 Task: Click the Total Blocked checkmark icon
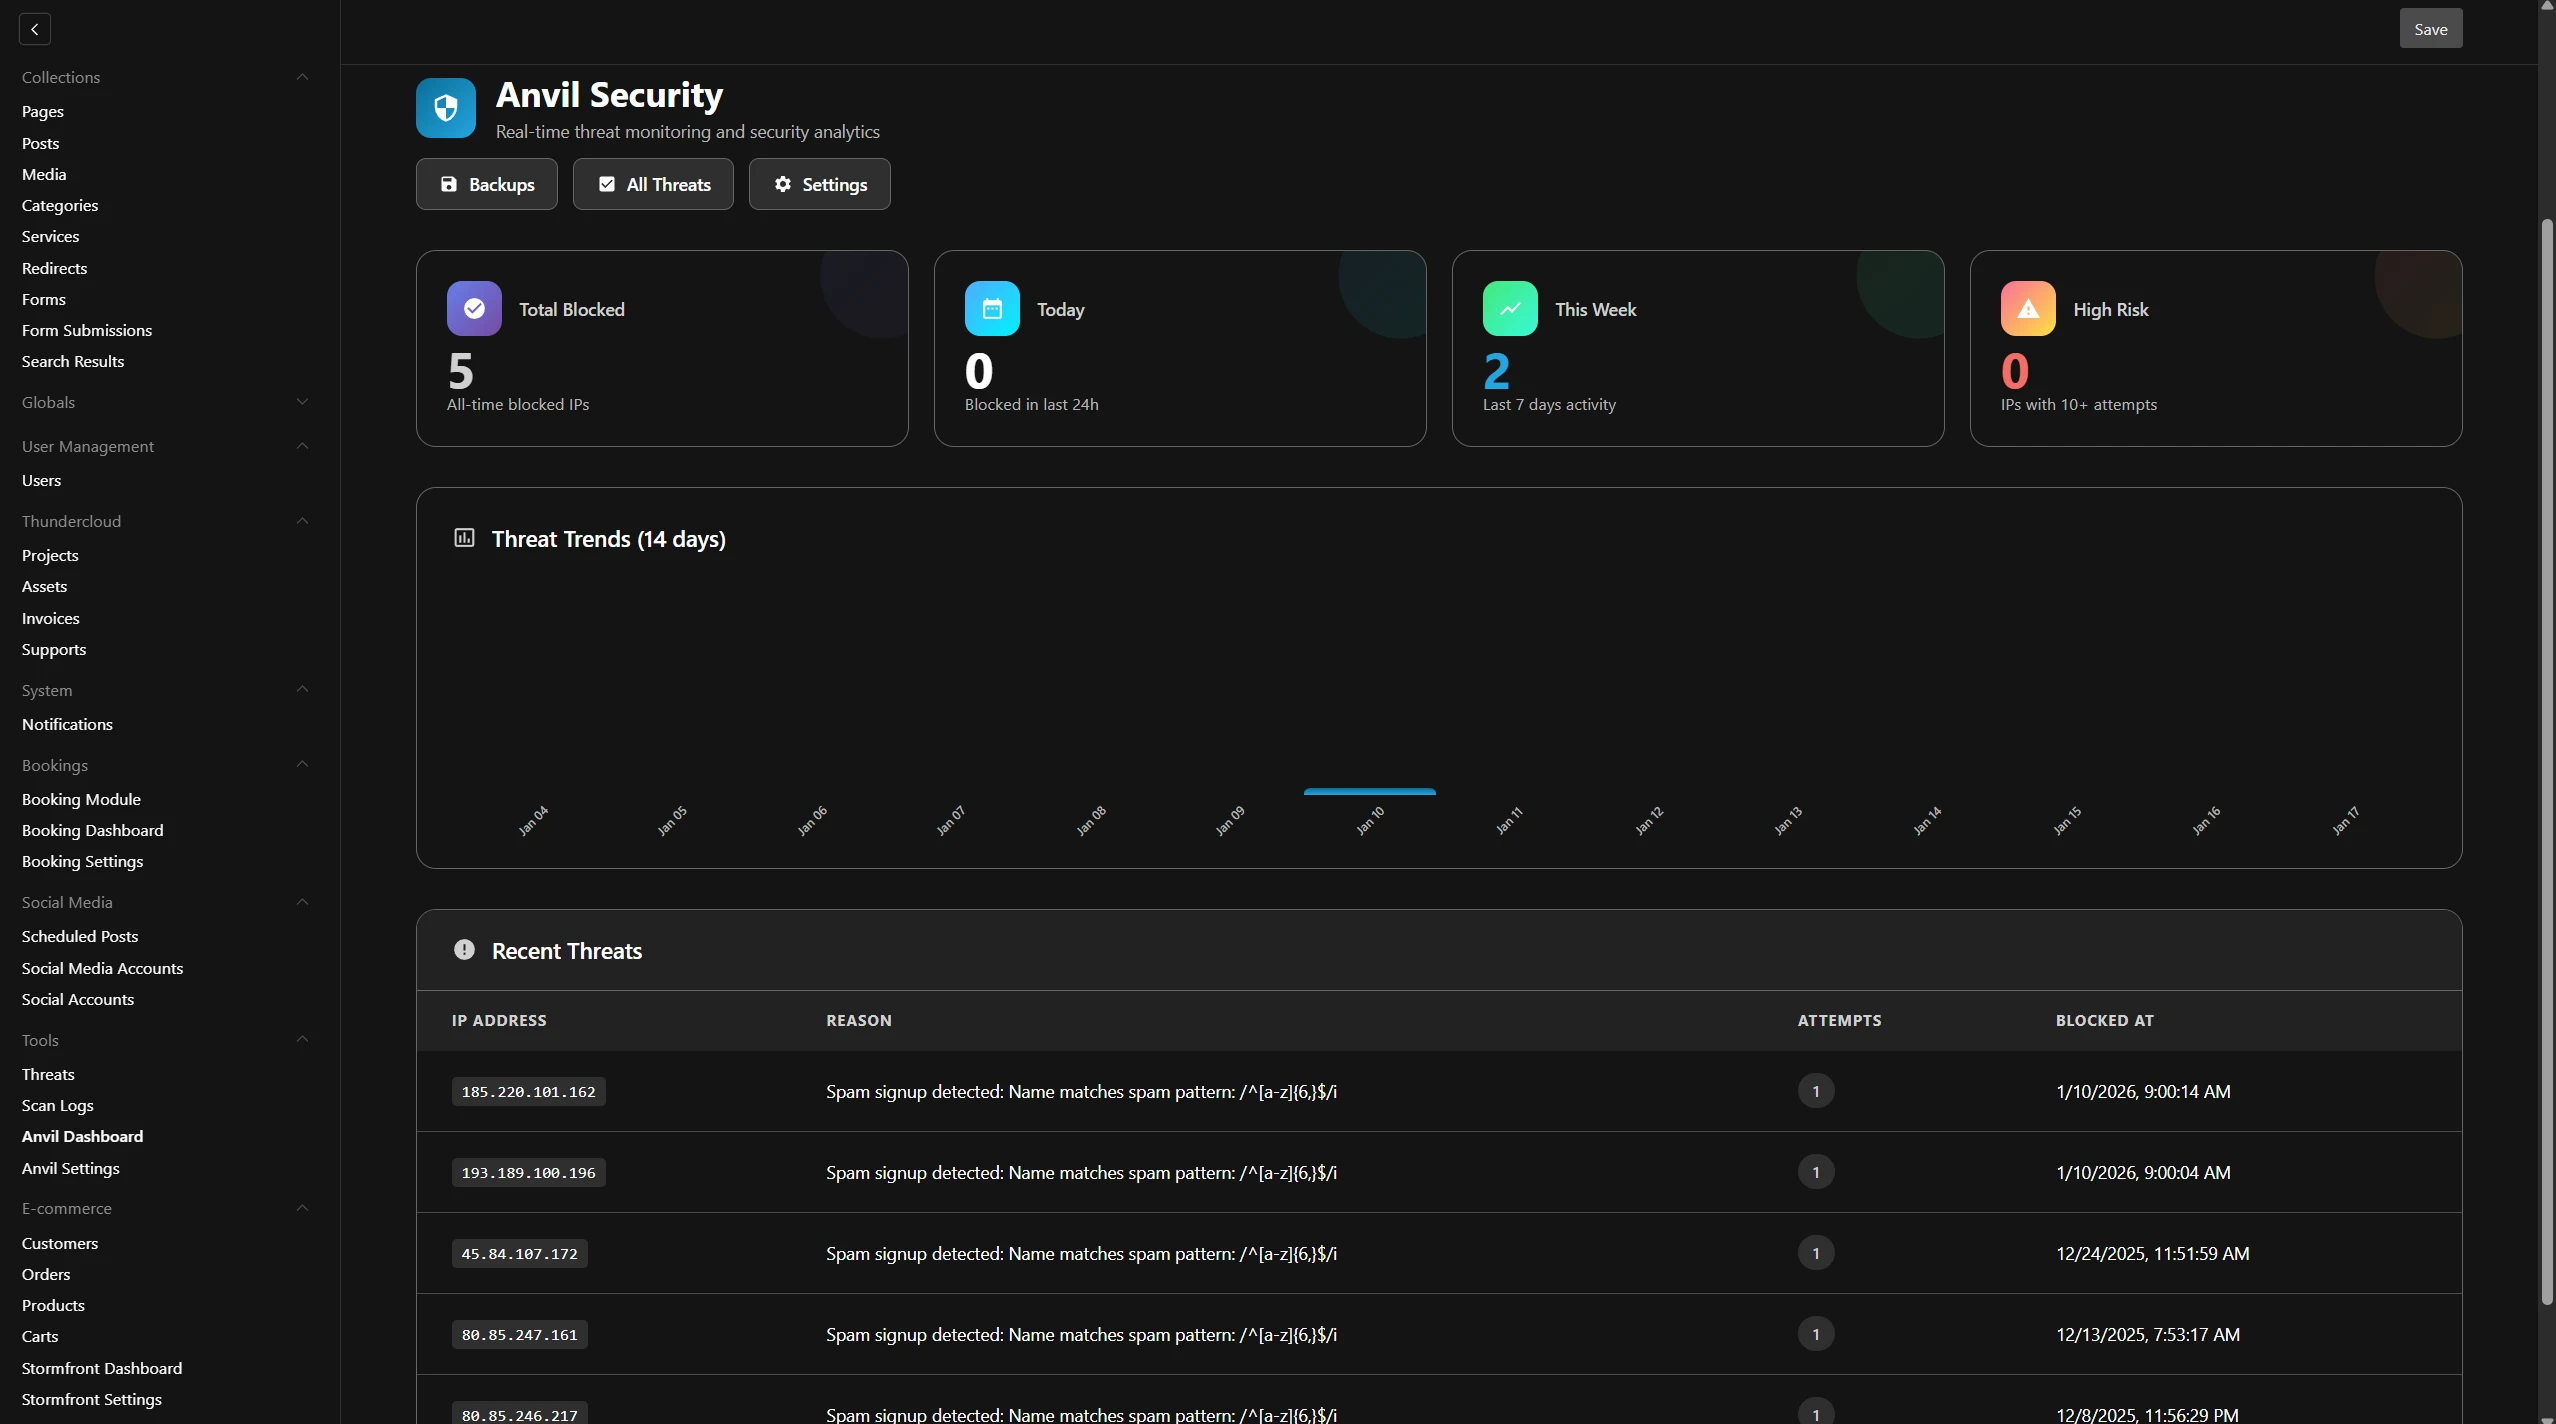coord(474,308)
